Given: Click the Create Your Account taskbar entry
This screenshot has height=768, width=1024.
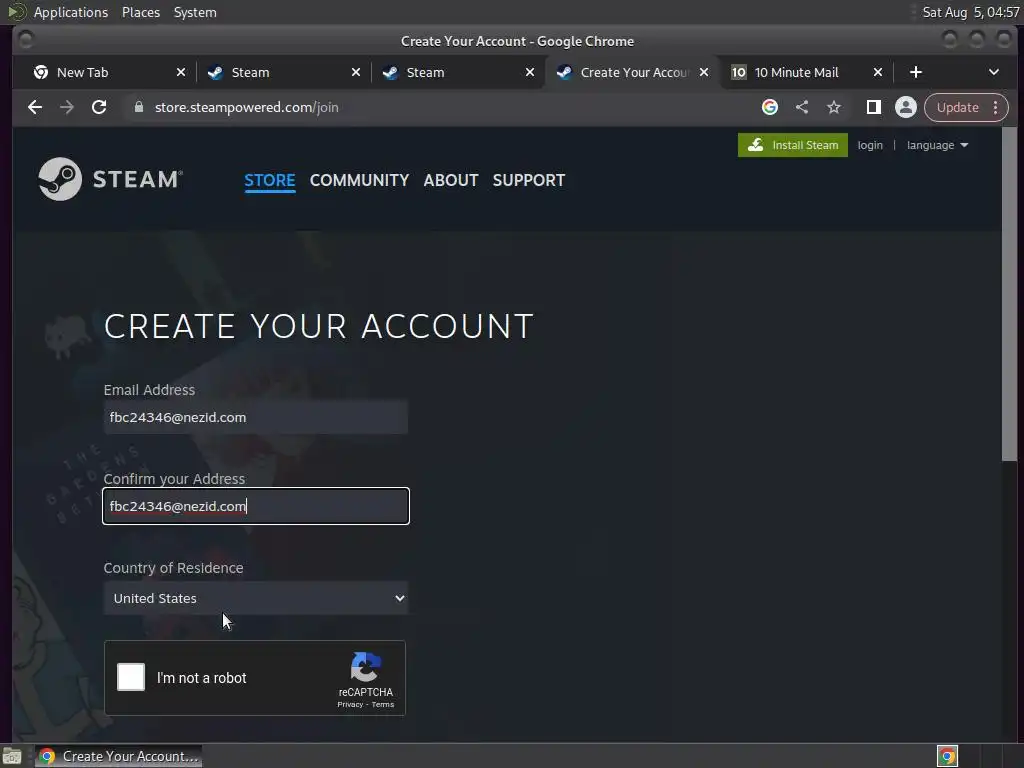Looking at the screenshot, I should point(119,756).
